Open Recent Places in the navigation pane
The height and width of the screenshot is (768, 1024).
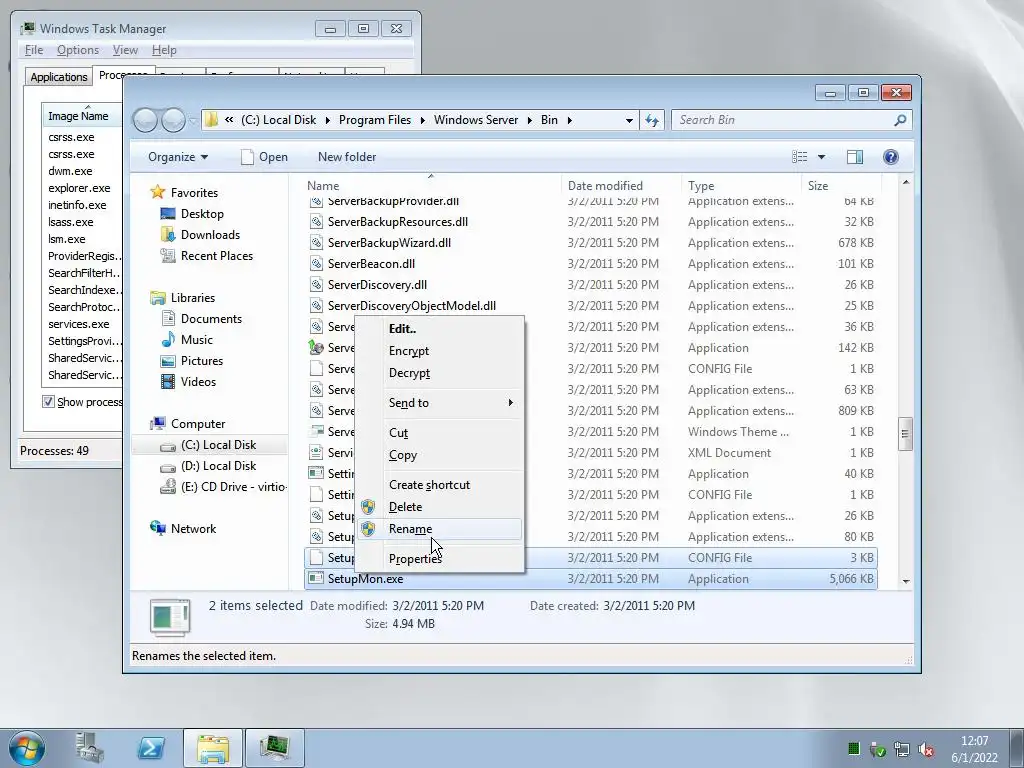[x=217, y=256]
